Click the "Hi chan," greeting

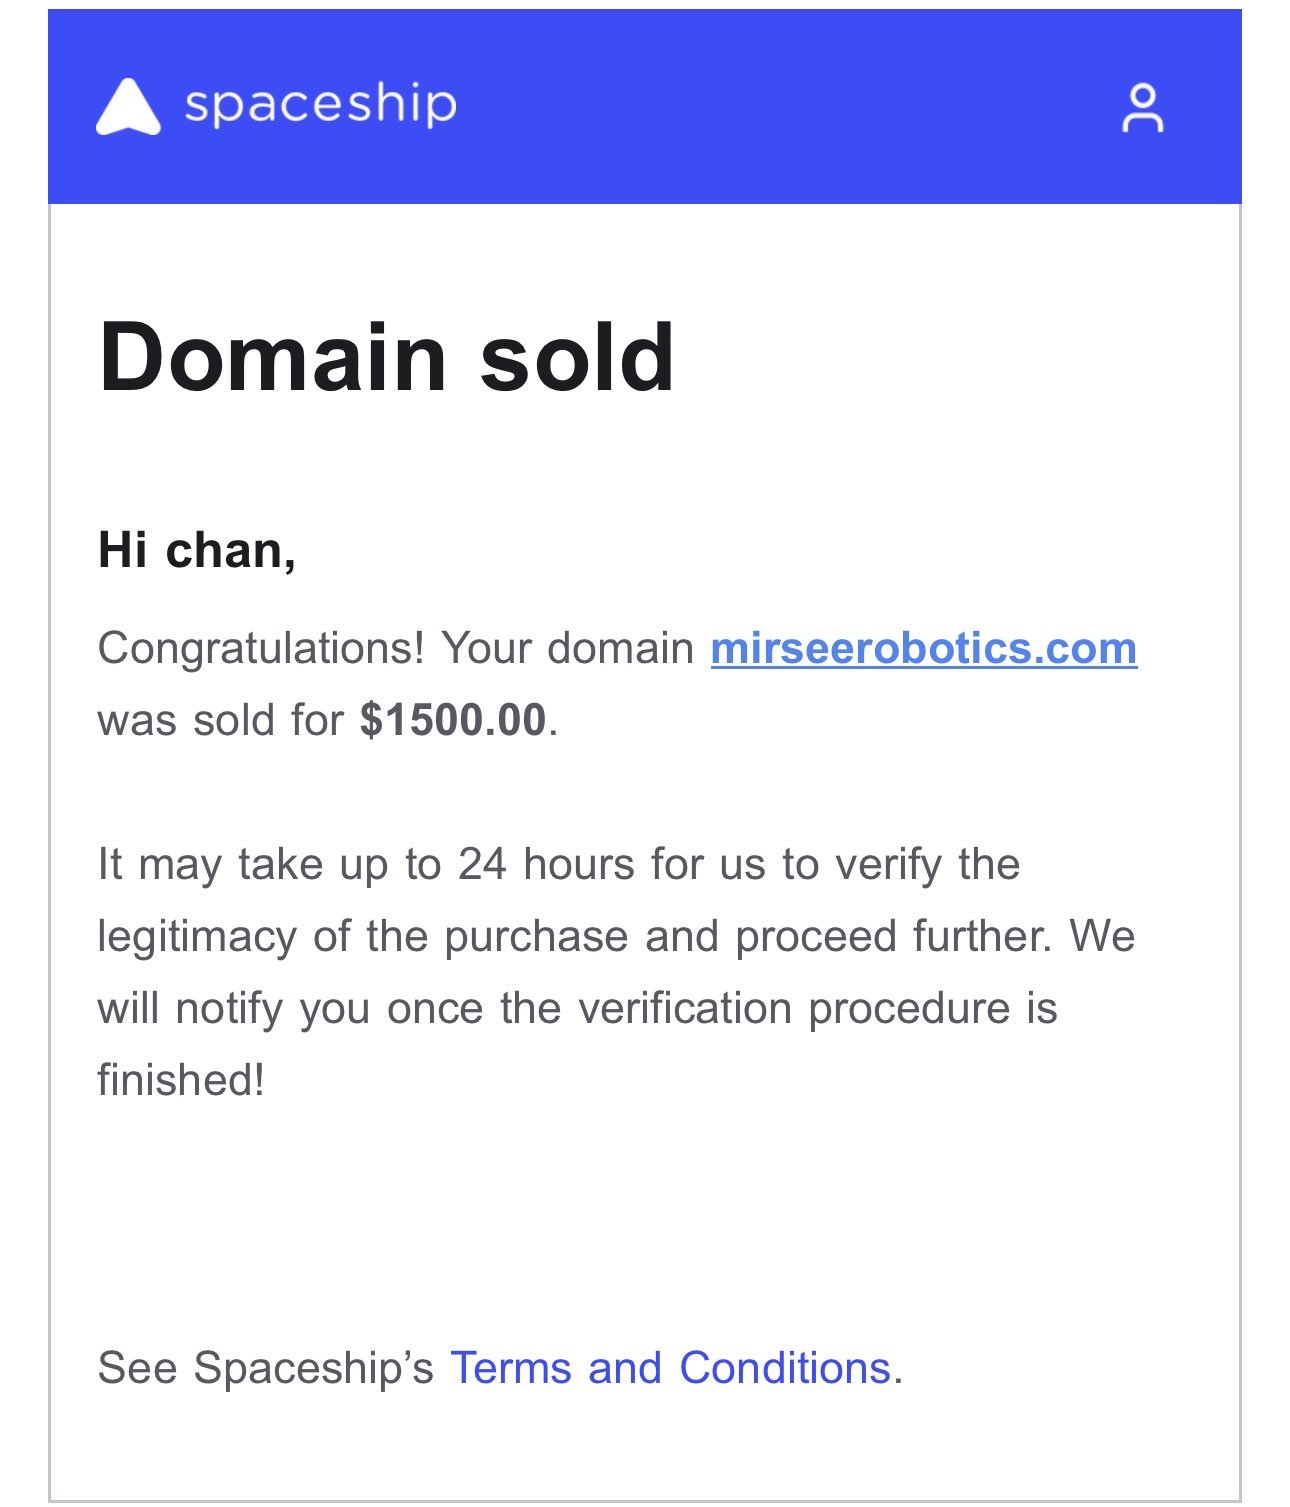pos(197,550)
